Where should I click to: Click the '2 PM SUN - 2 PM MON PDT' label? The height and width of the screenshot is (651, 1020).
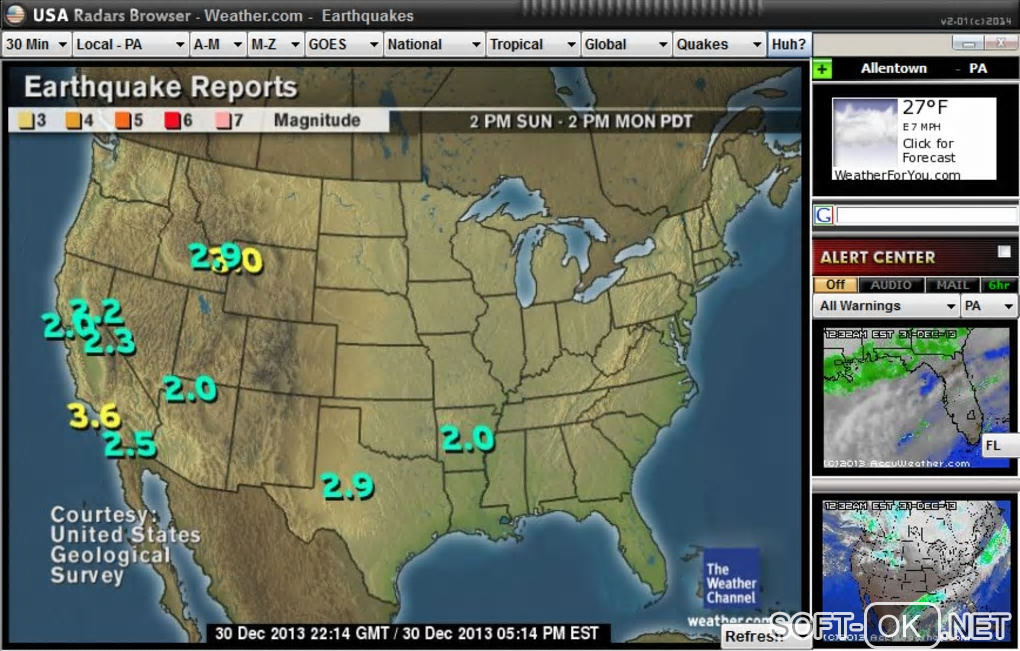pos(581,122)
